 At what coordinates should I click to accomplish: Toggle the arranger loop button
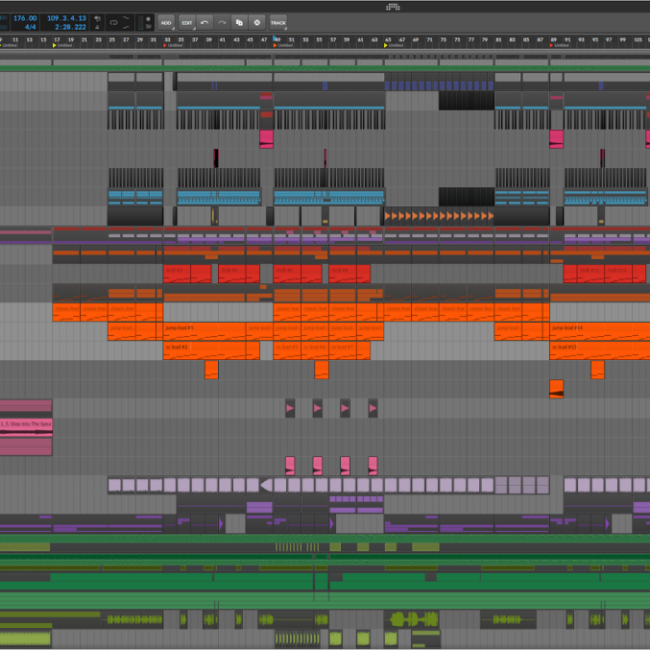(114, 21)
